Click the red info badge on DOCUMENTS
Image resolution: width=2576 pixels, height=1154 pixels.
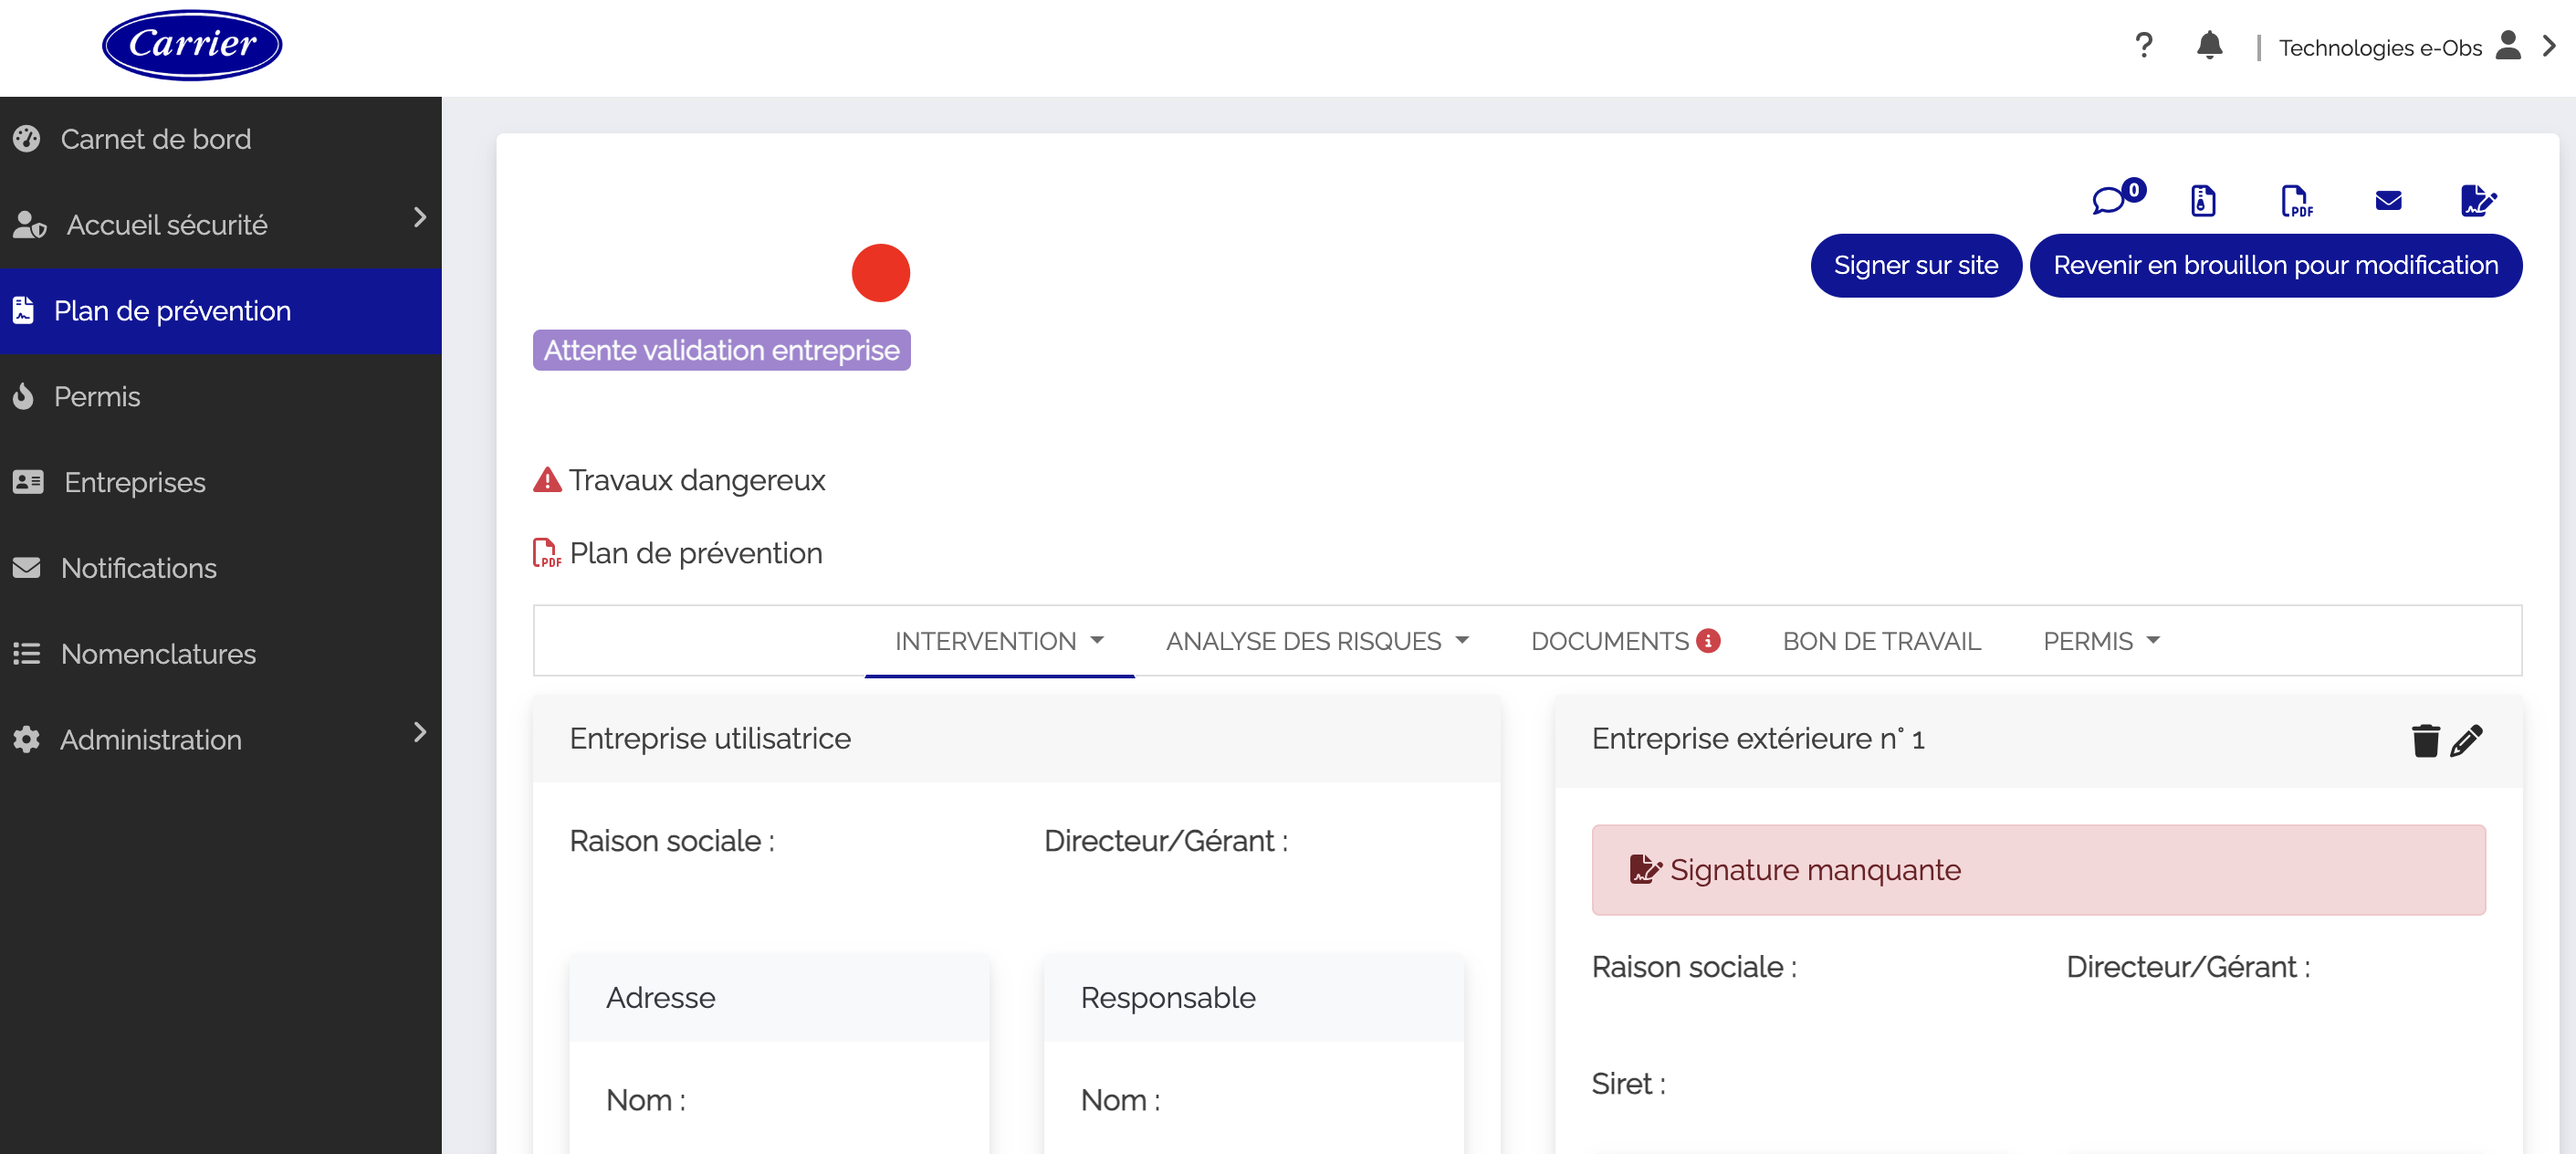pos(1708,641)
